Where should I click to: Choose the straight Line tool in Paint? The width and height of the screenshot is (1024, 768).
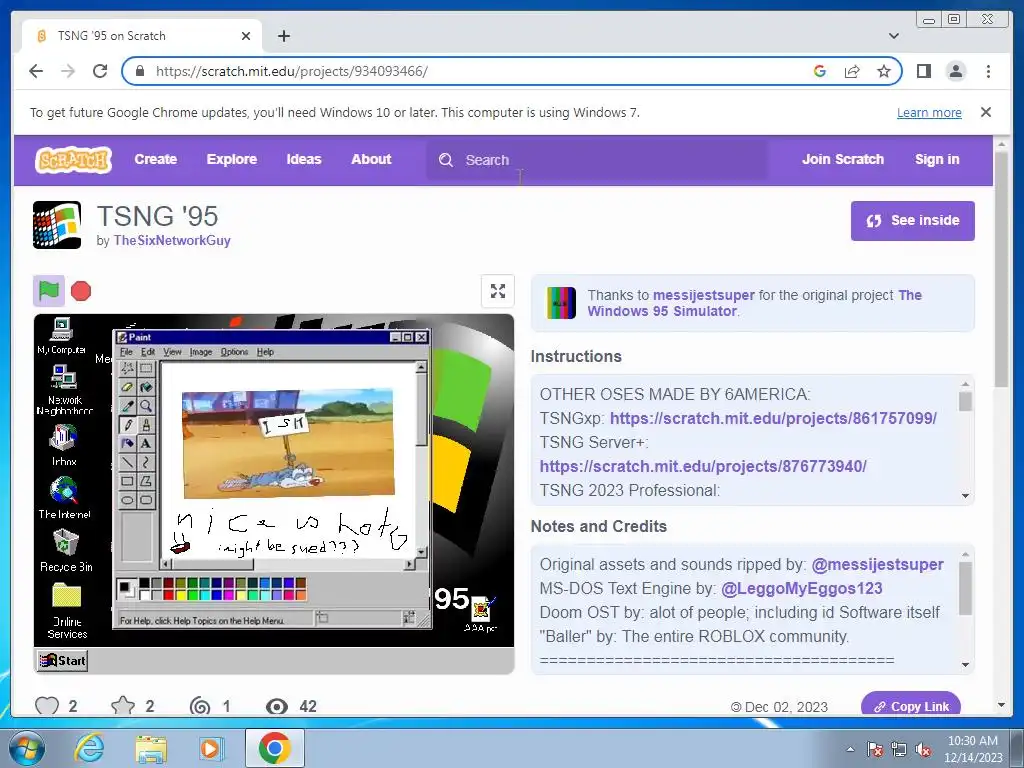pos(127,463)
